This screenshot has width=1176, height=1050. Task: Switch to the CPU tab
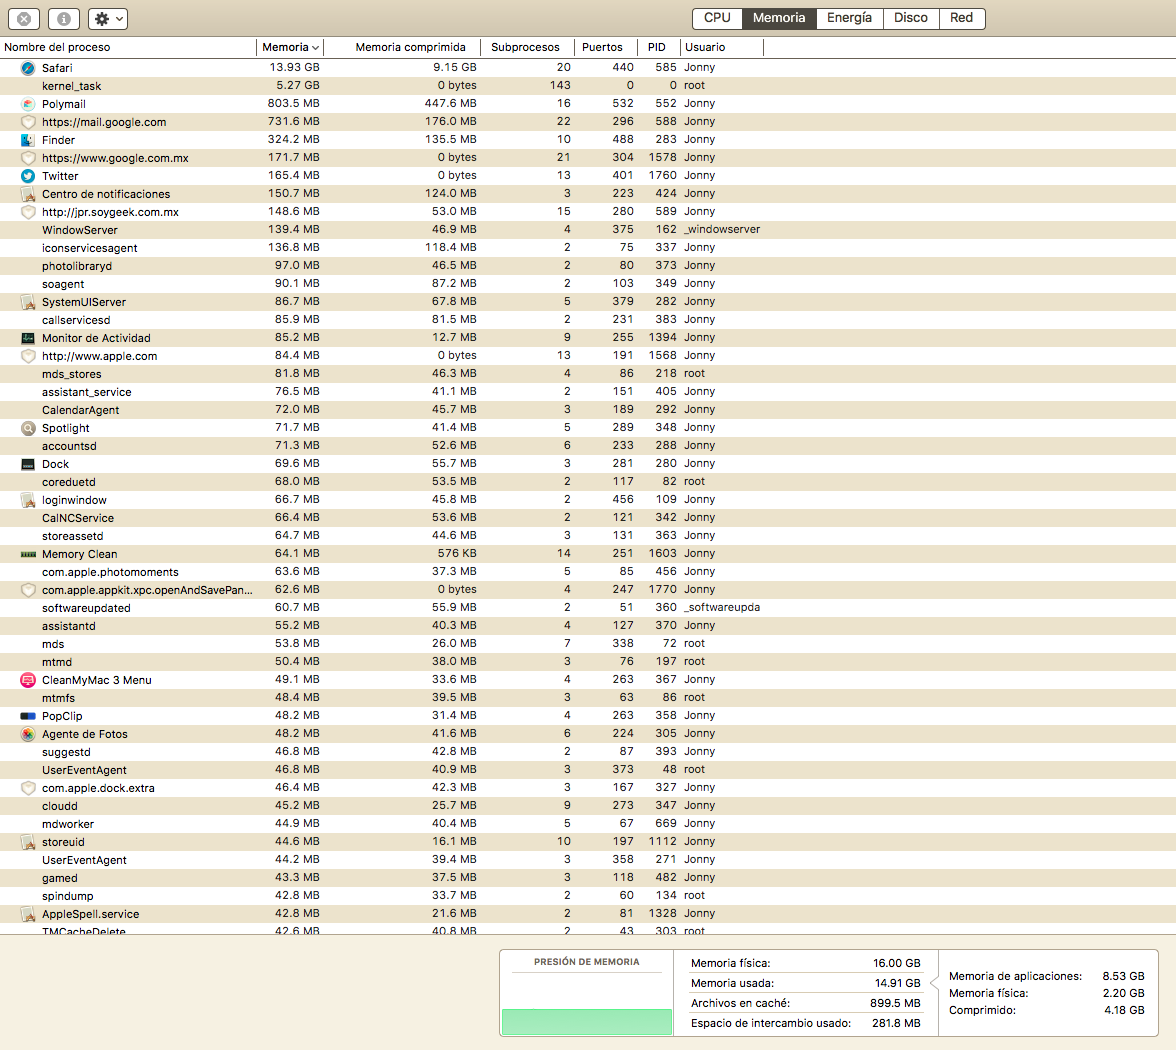point(717,18)
